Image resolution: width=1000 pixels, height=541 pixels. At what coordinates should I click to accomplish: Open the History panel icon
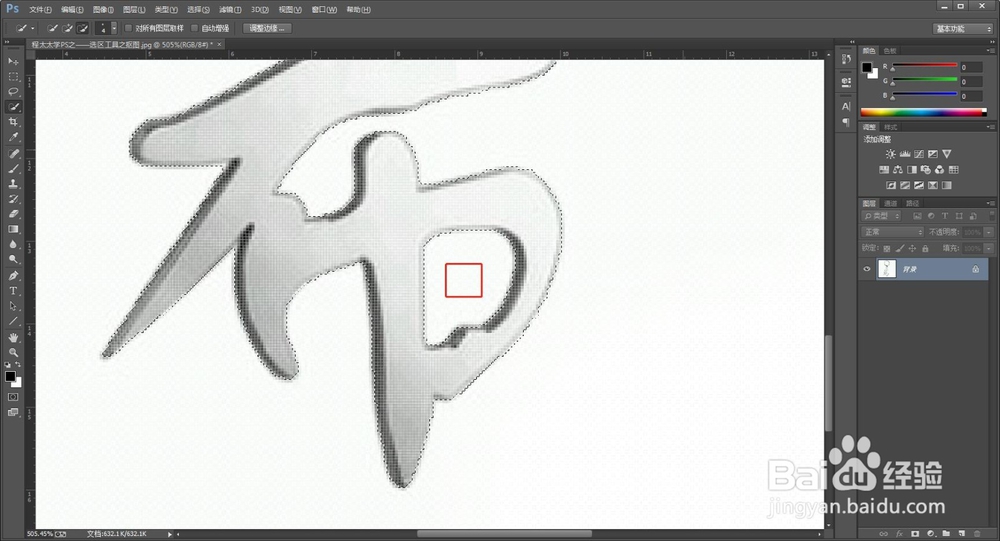tap(846, 59)
